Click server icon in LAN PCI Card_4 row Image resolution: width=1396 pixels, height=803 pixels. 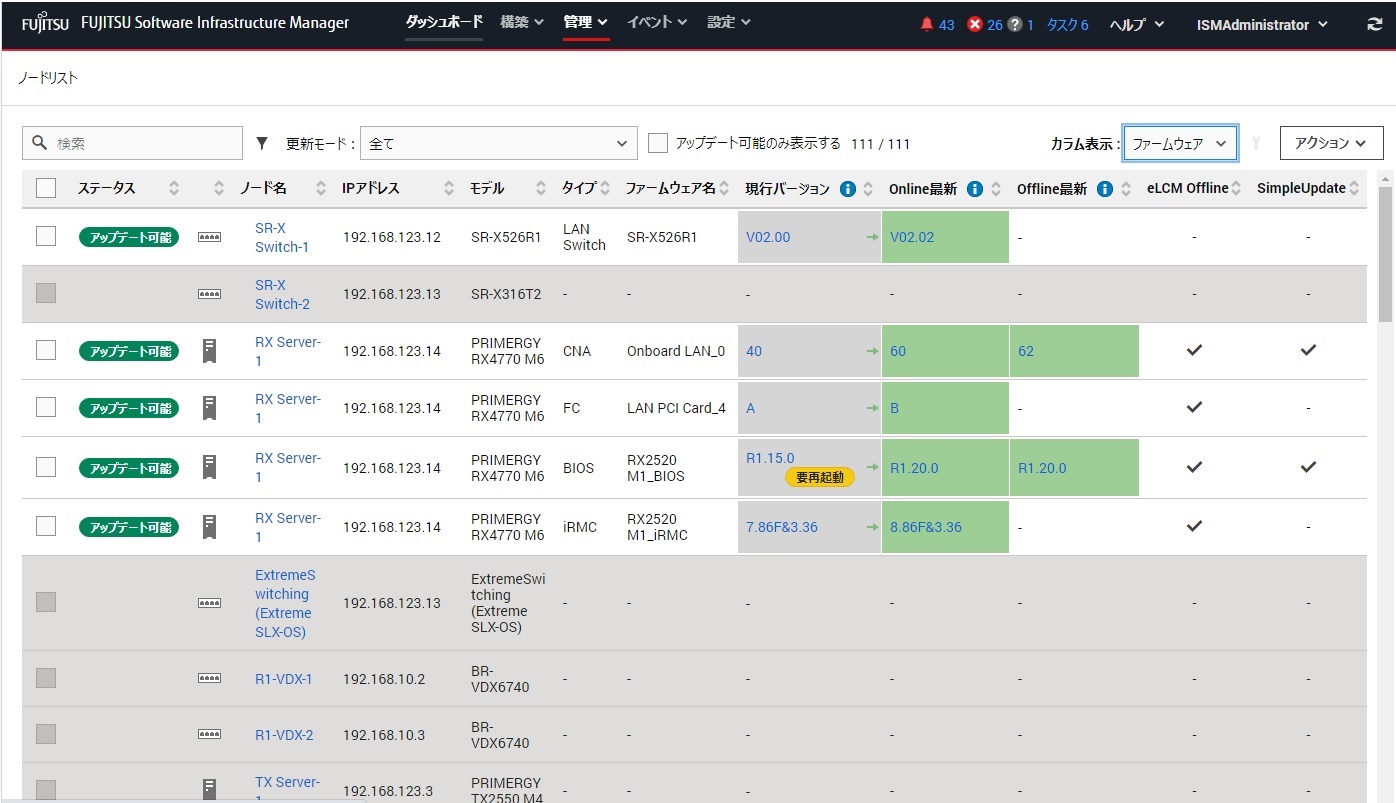click(209, 408)
